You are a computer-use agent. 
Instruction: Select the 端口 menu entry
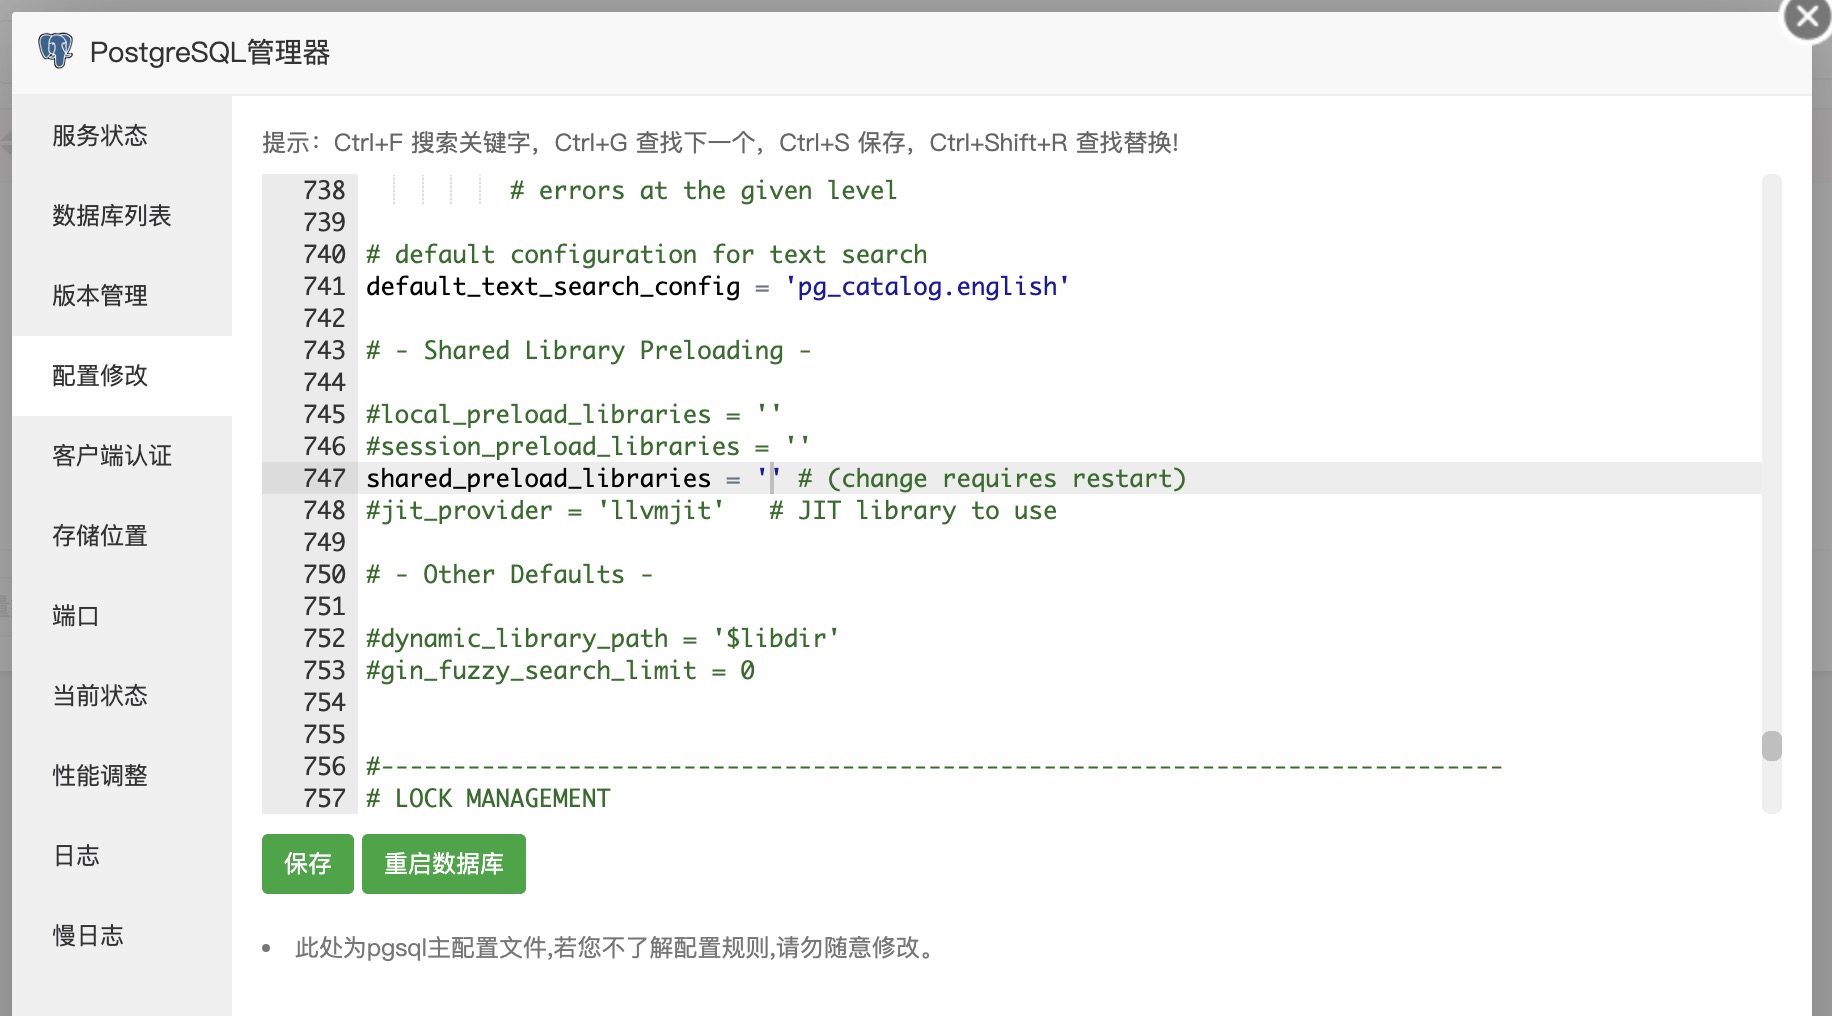(122, 616)
